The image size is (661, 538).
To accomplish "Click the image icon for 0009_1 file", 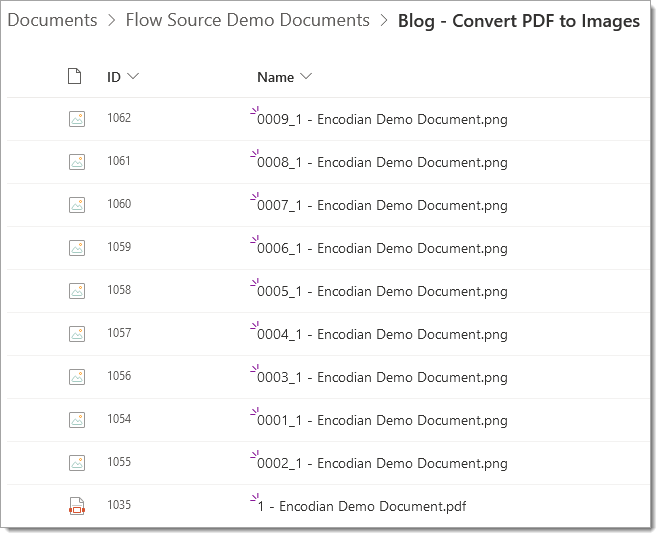I will tap(77, 119).
